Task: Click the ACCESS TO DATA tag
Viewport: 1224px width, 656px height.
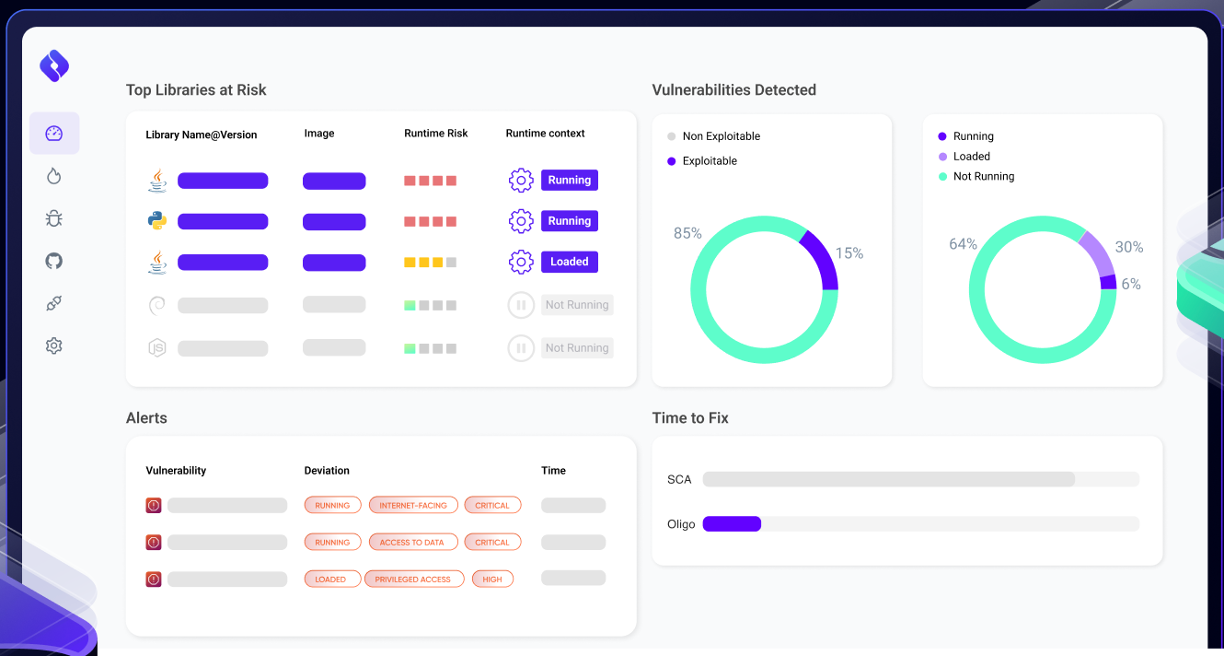Action: [x=413, y=542]
